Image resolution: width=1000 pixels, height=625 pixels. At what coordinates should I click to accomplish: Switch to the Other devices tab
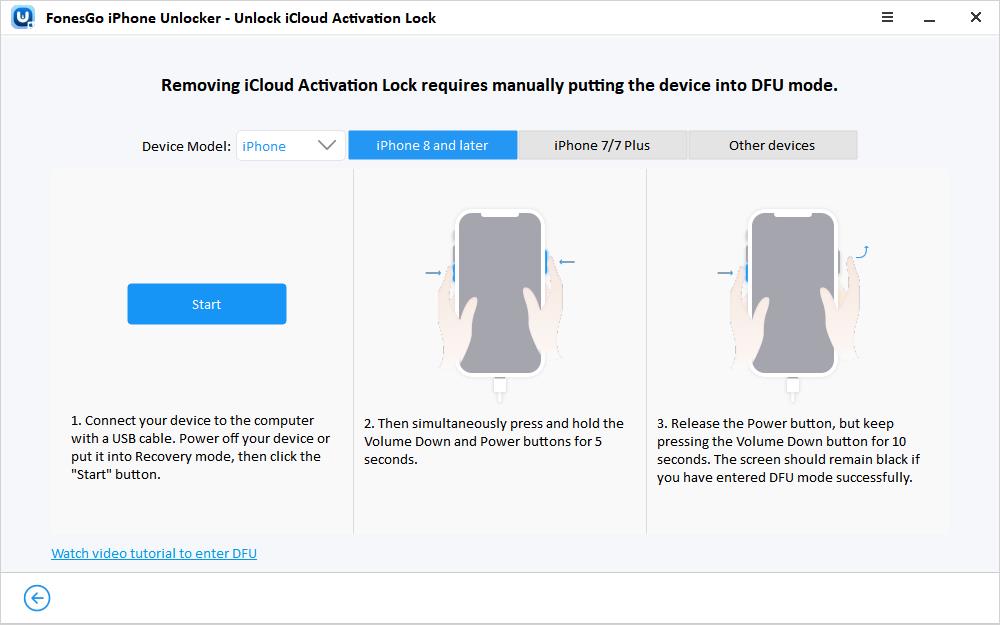pos(772,145)
